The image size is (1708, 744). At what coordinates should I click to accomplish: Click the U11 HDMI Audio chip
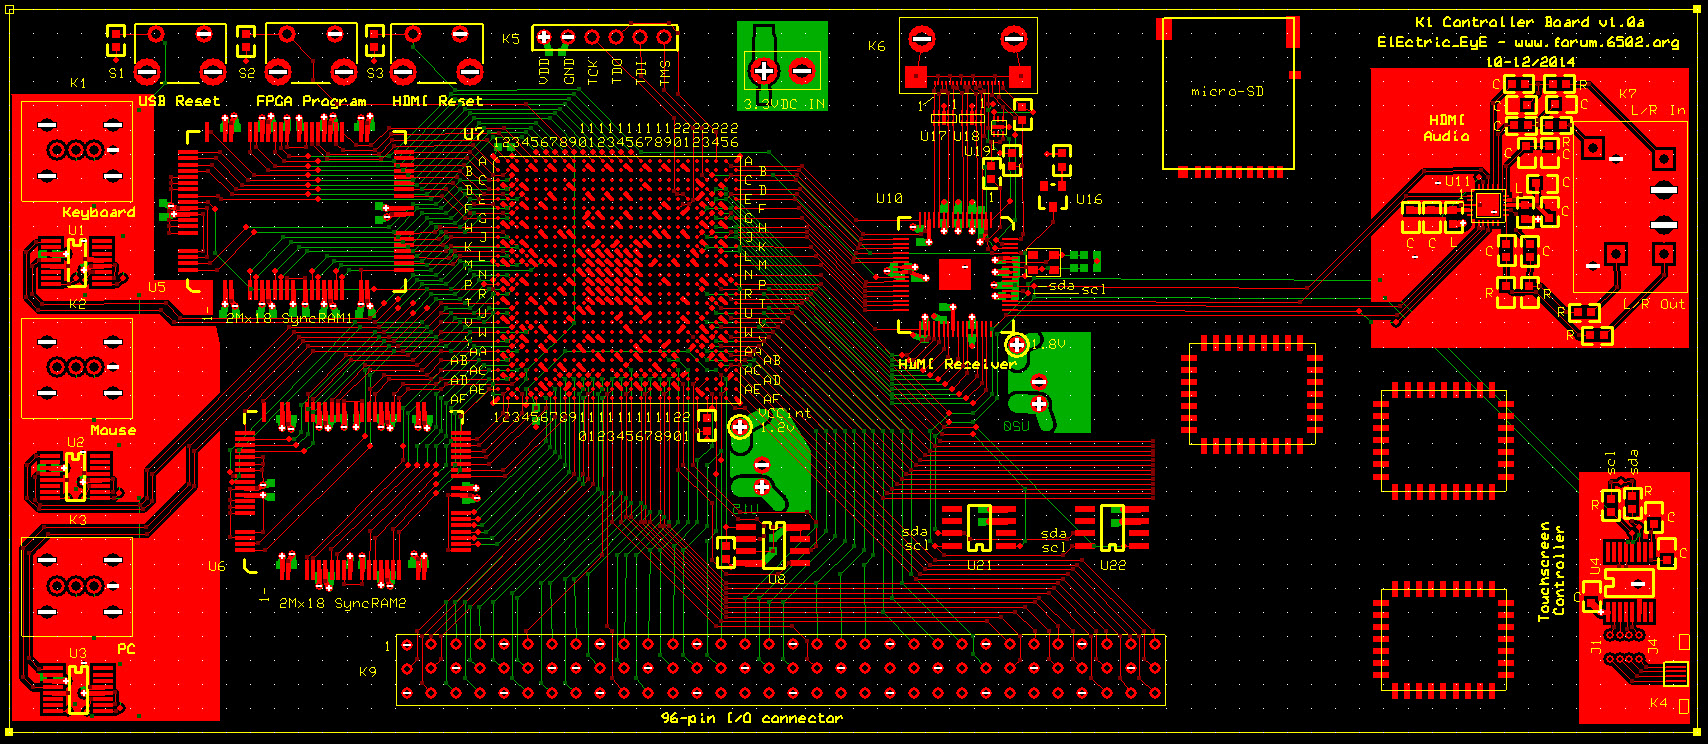tap(1488, 206)
